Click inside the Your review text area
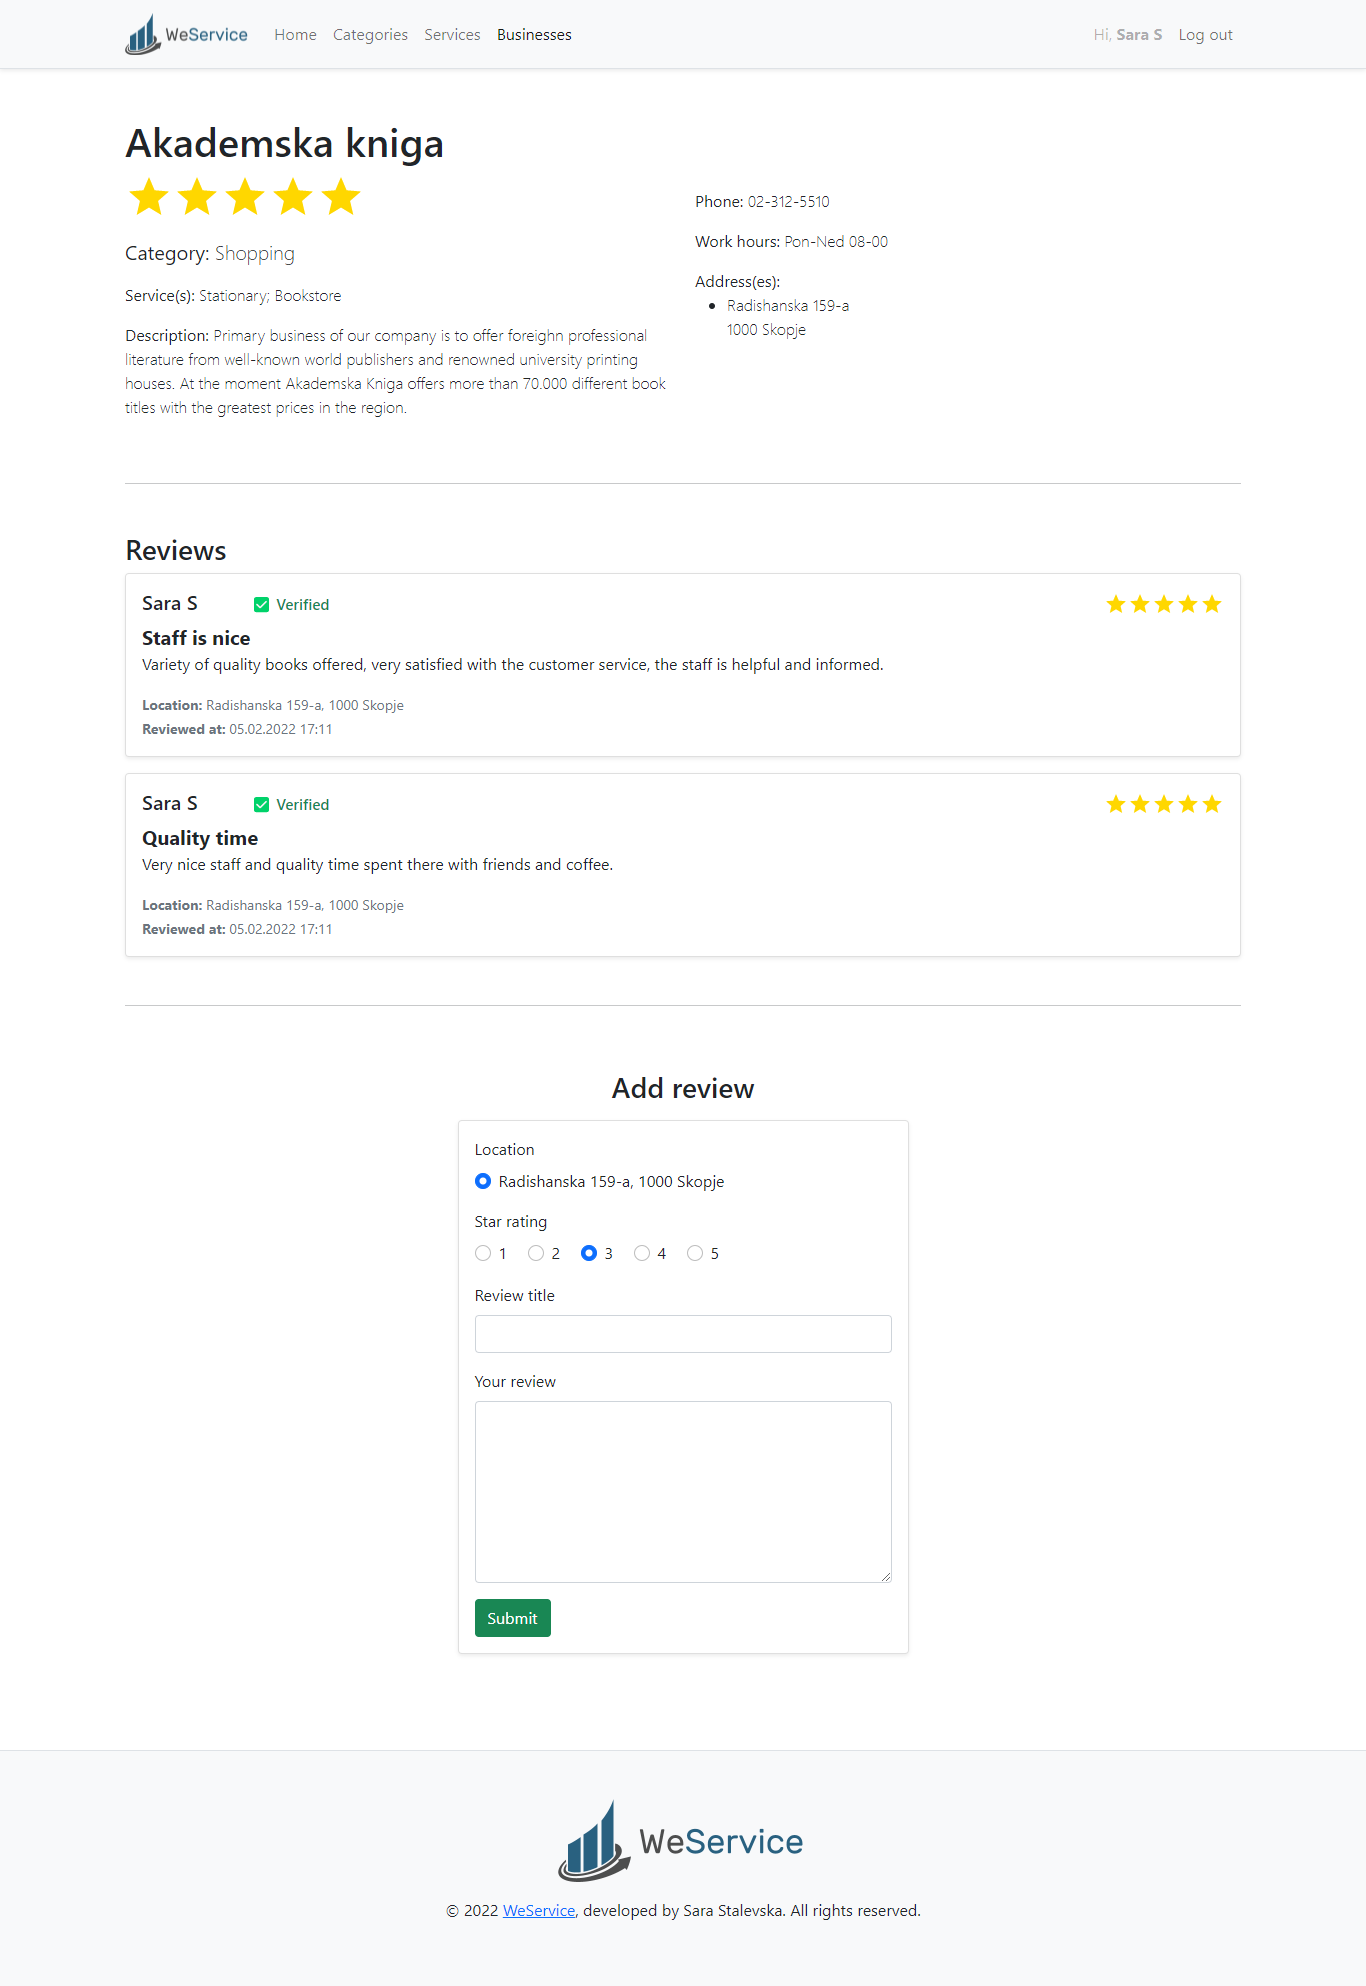Screen dimensions: 1366x1986 683,1491
